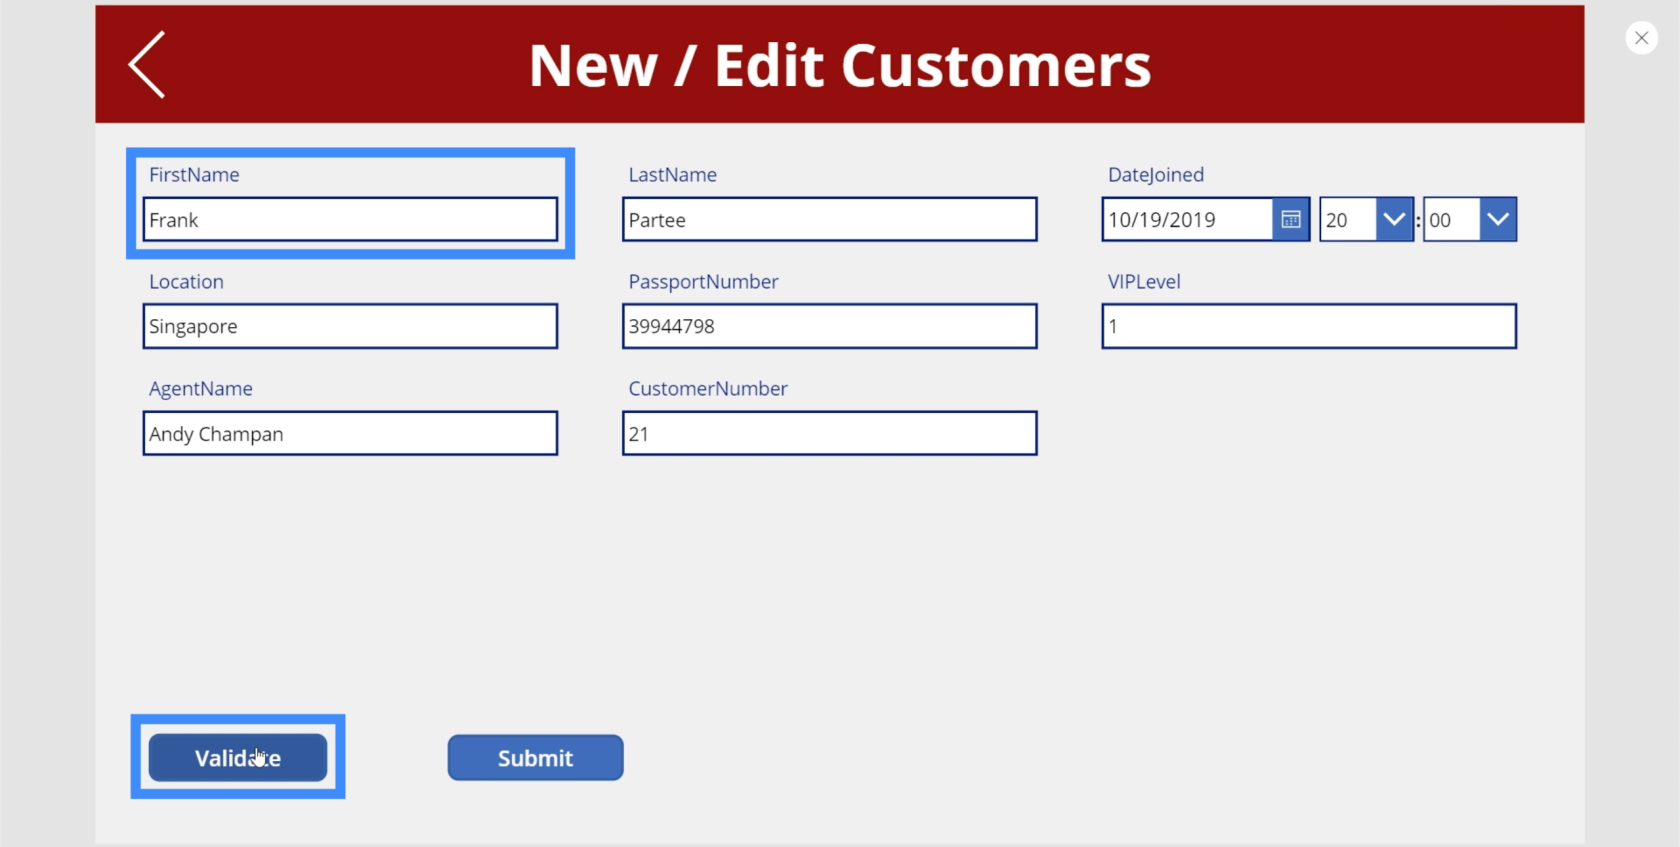The image size is (1680, 847).
Task: Focus the LastName field containing Partee
Action: pos(829,219)
